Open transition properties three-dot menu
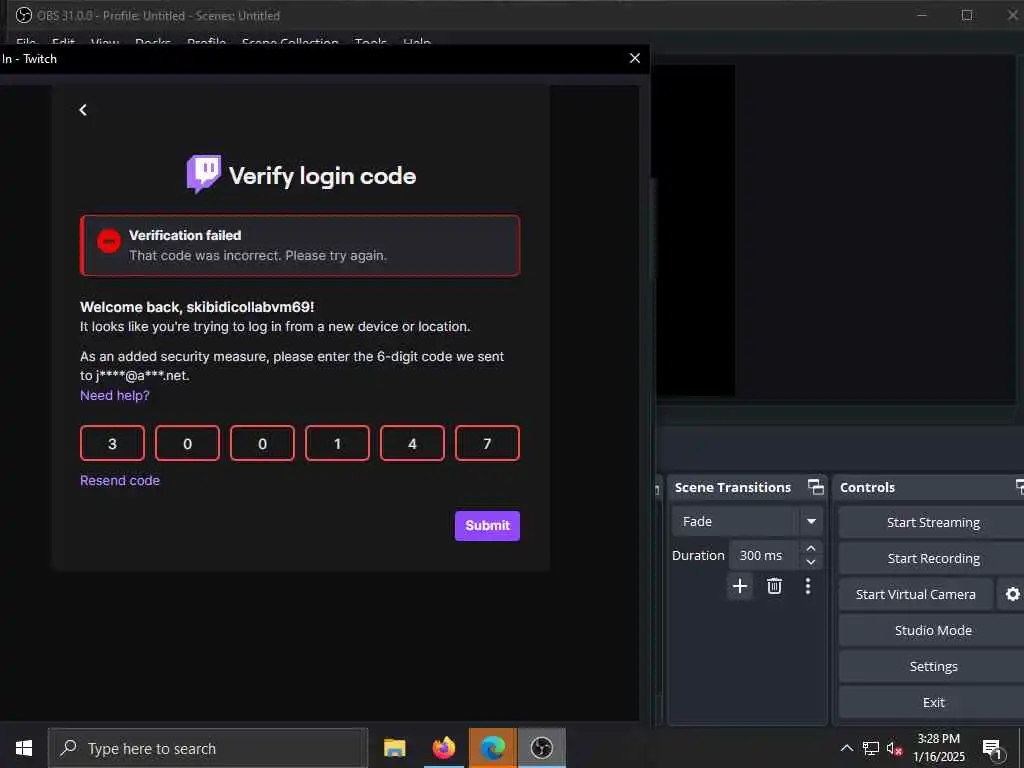This screenshot has width=1024, height=768. [808, 586]
